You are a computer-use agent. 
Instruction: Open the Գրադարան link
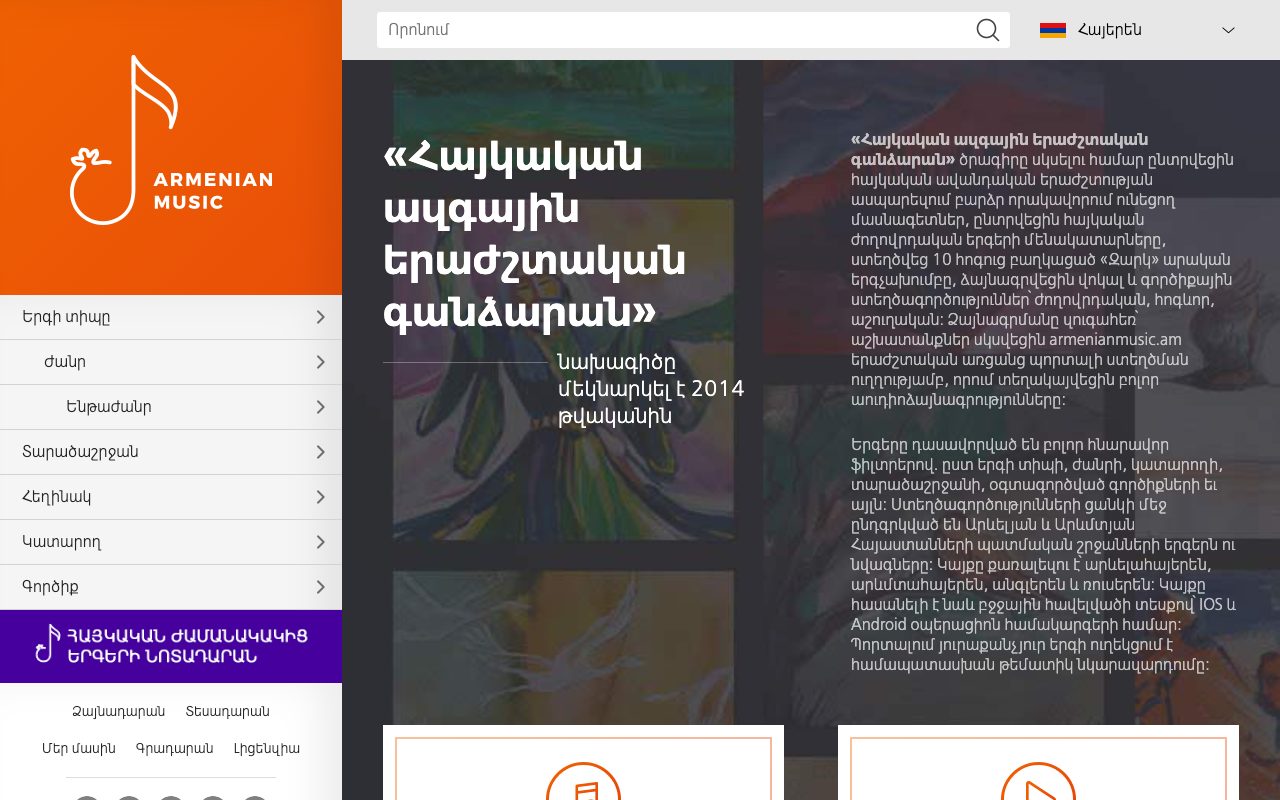(175, 748)
